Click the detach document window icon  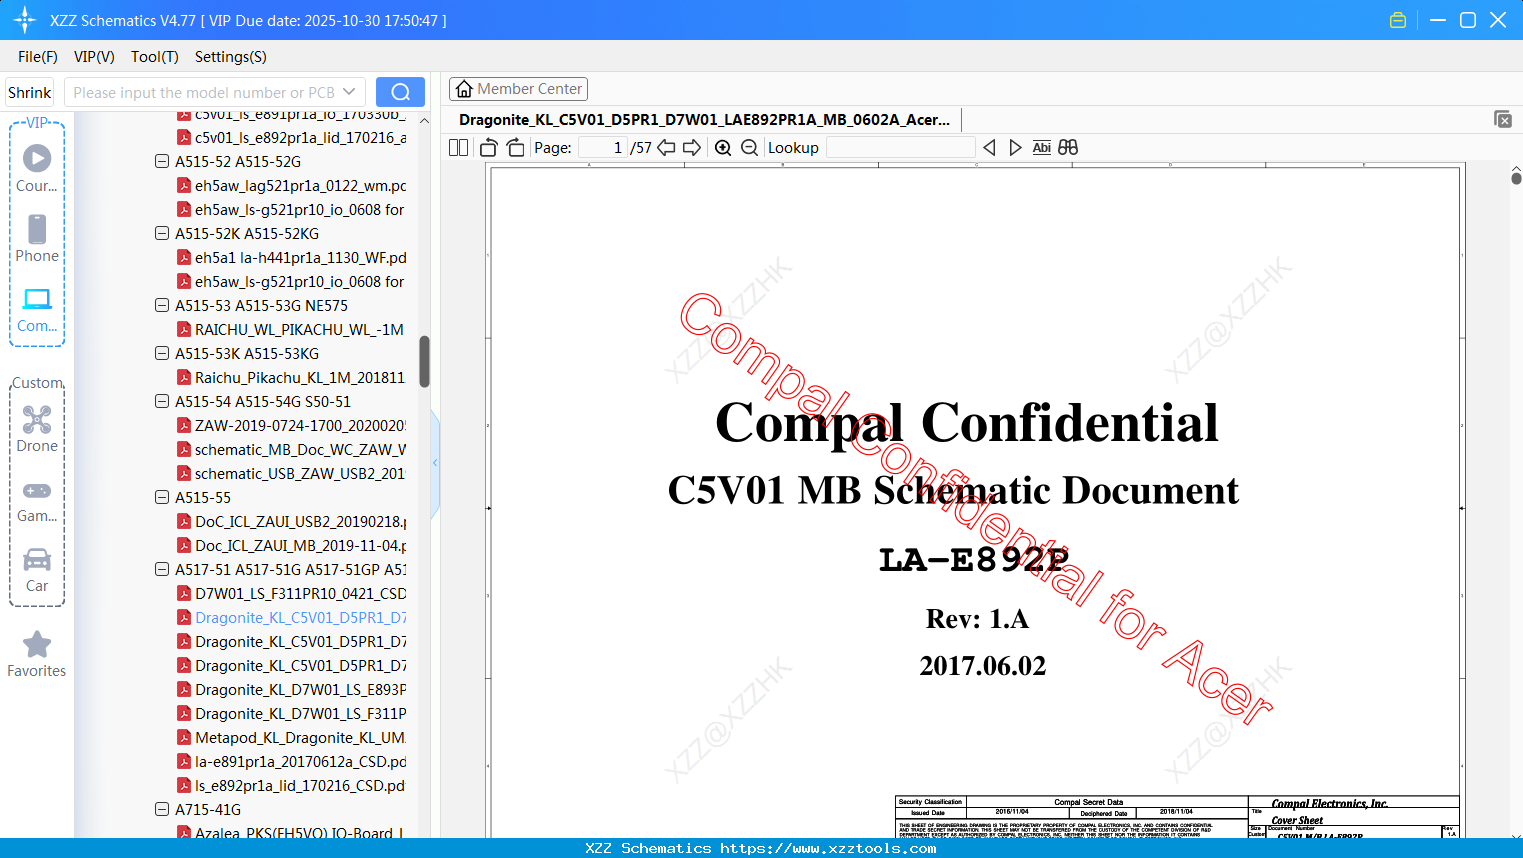(1503, 120)
